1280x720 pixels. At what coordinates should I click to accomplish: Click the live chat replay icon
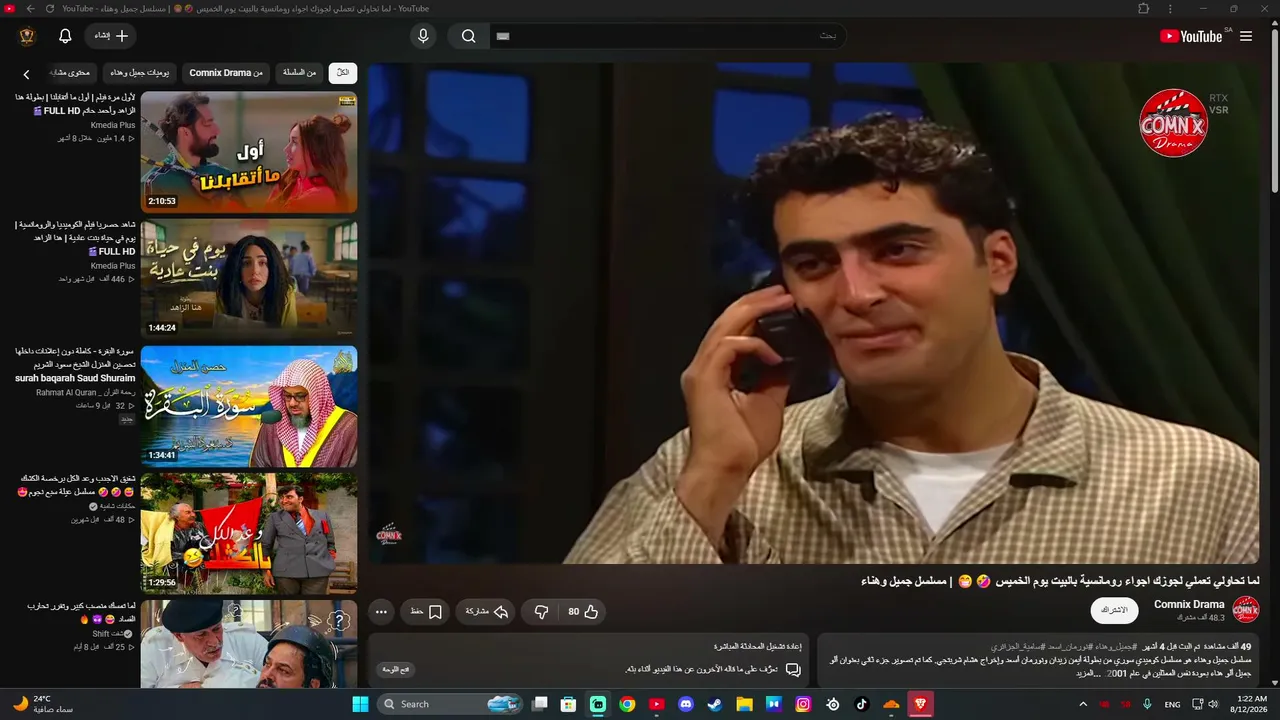coord(793,669)
